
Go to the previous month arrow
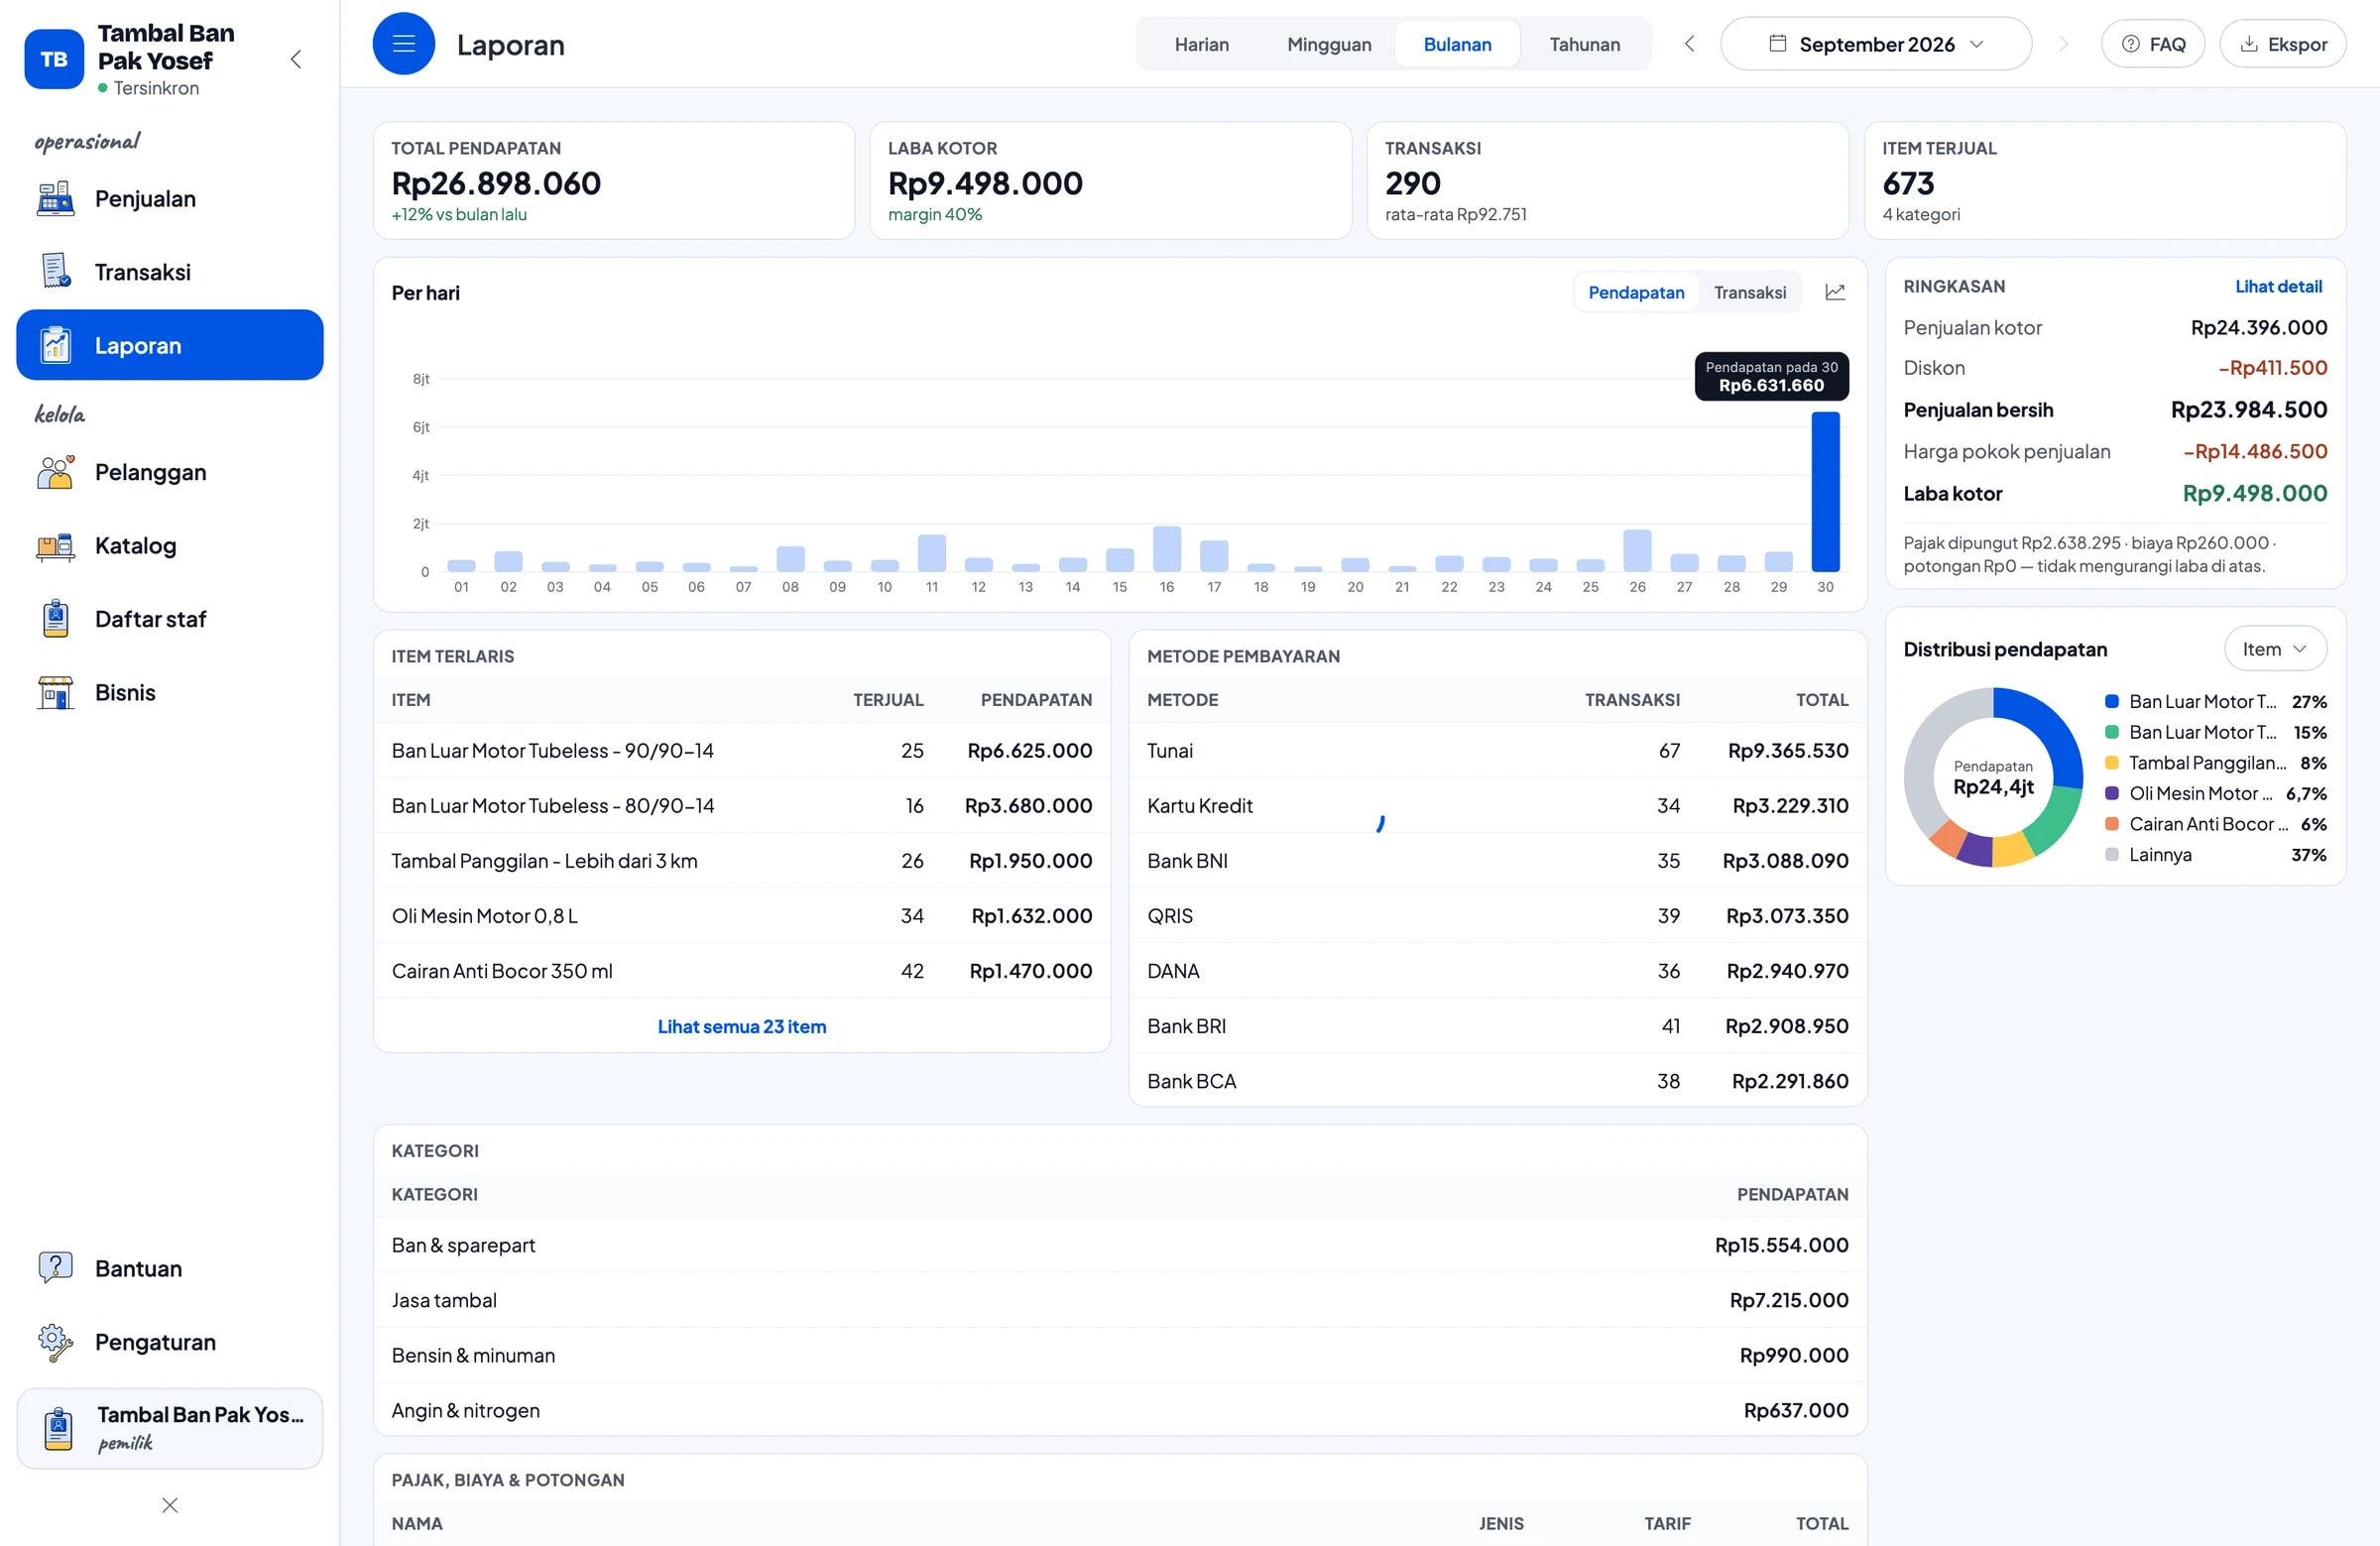click(x=1689, y=44)
